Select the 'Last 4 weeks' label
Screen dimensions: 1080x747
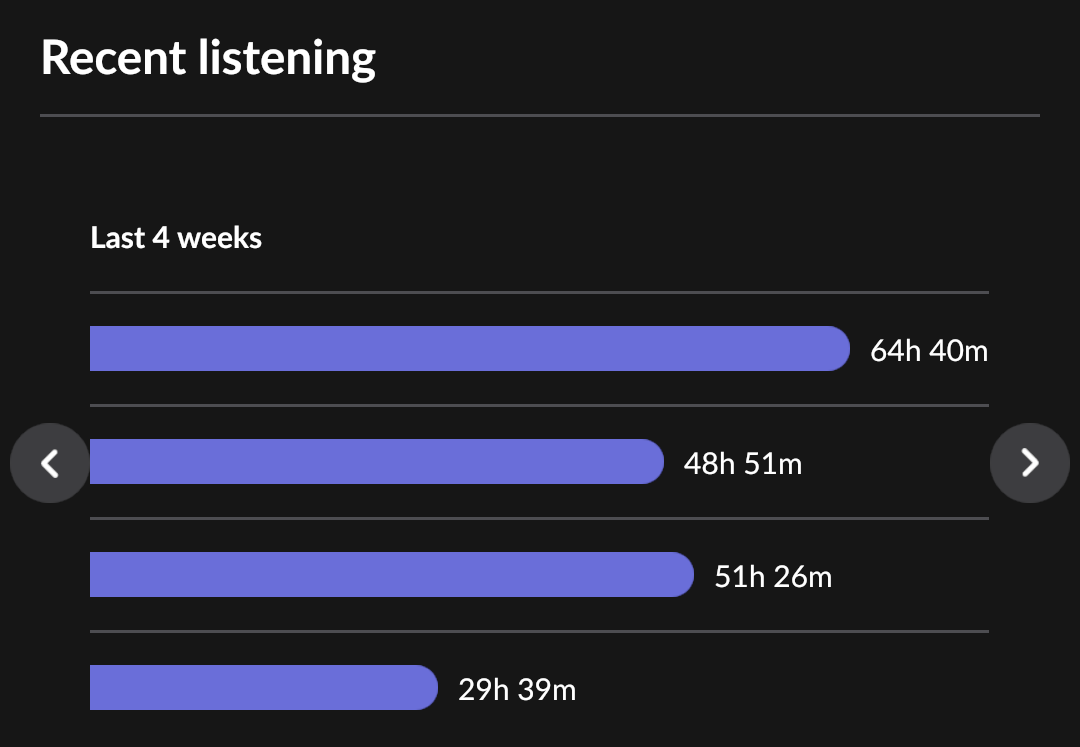coord(176,238)
